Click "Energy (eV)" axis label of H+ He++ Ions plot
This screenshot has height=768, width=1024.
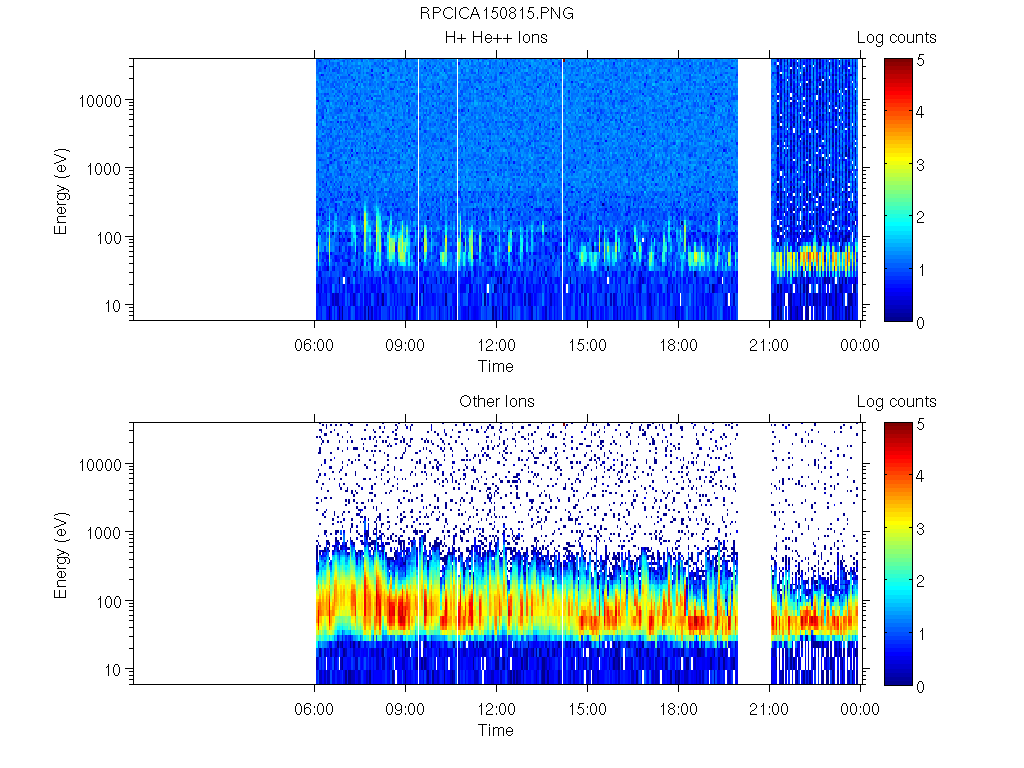click(61, 191)
